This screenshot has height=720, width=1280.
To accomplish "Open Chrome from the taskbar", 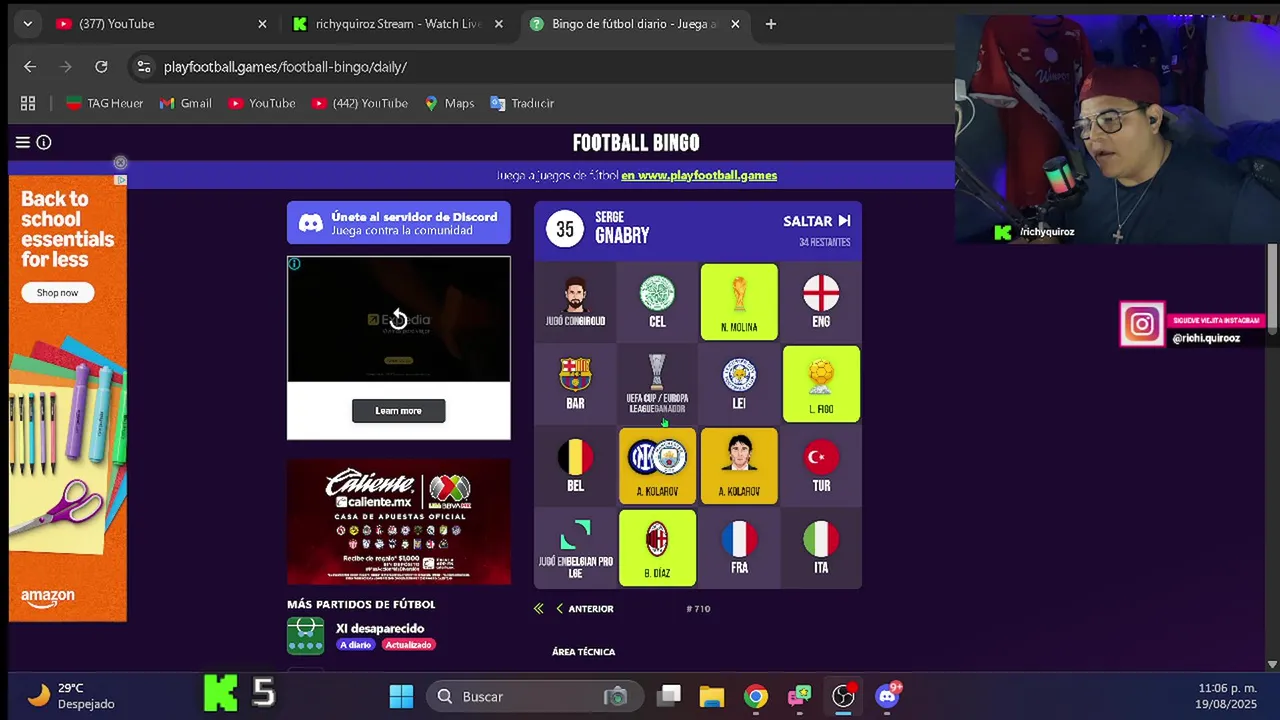I will click(755, 696).
